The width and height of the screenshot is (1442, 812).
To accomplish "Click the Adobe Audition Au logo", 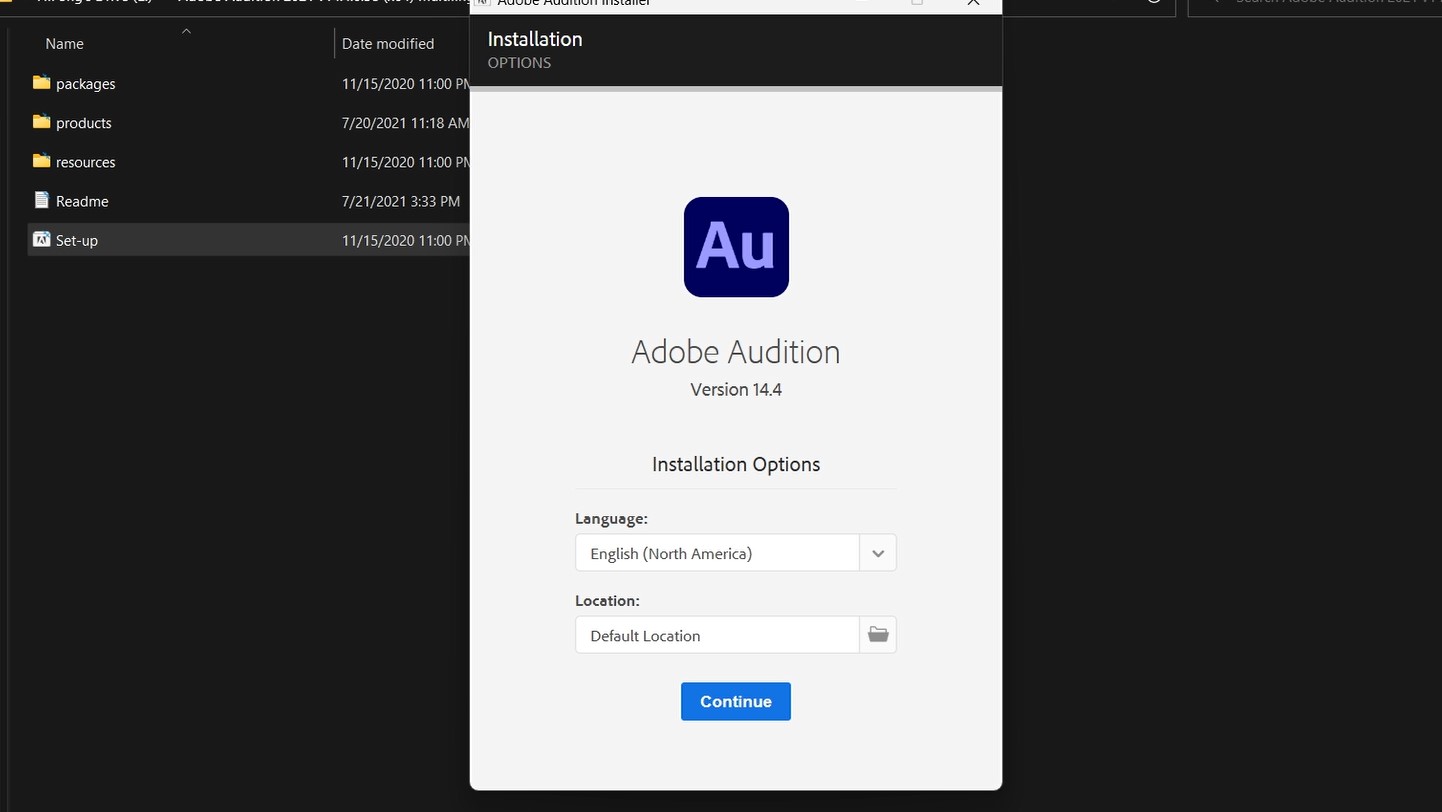I will (x=736, y=247).
